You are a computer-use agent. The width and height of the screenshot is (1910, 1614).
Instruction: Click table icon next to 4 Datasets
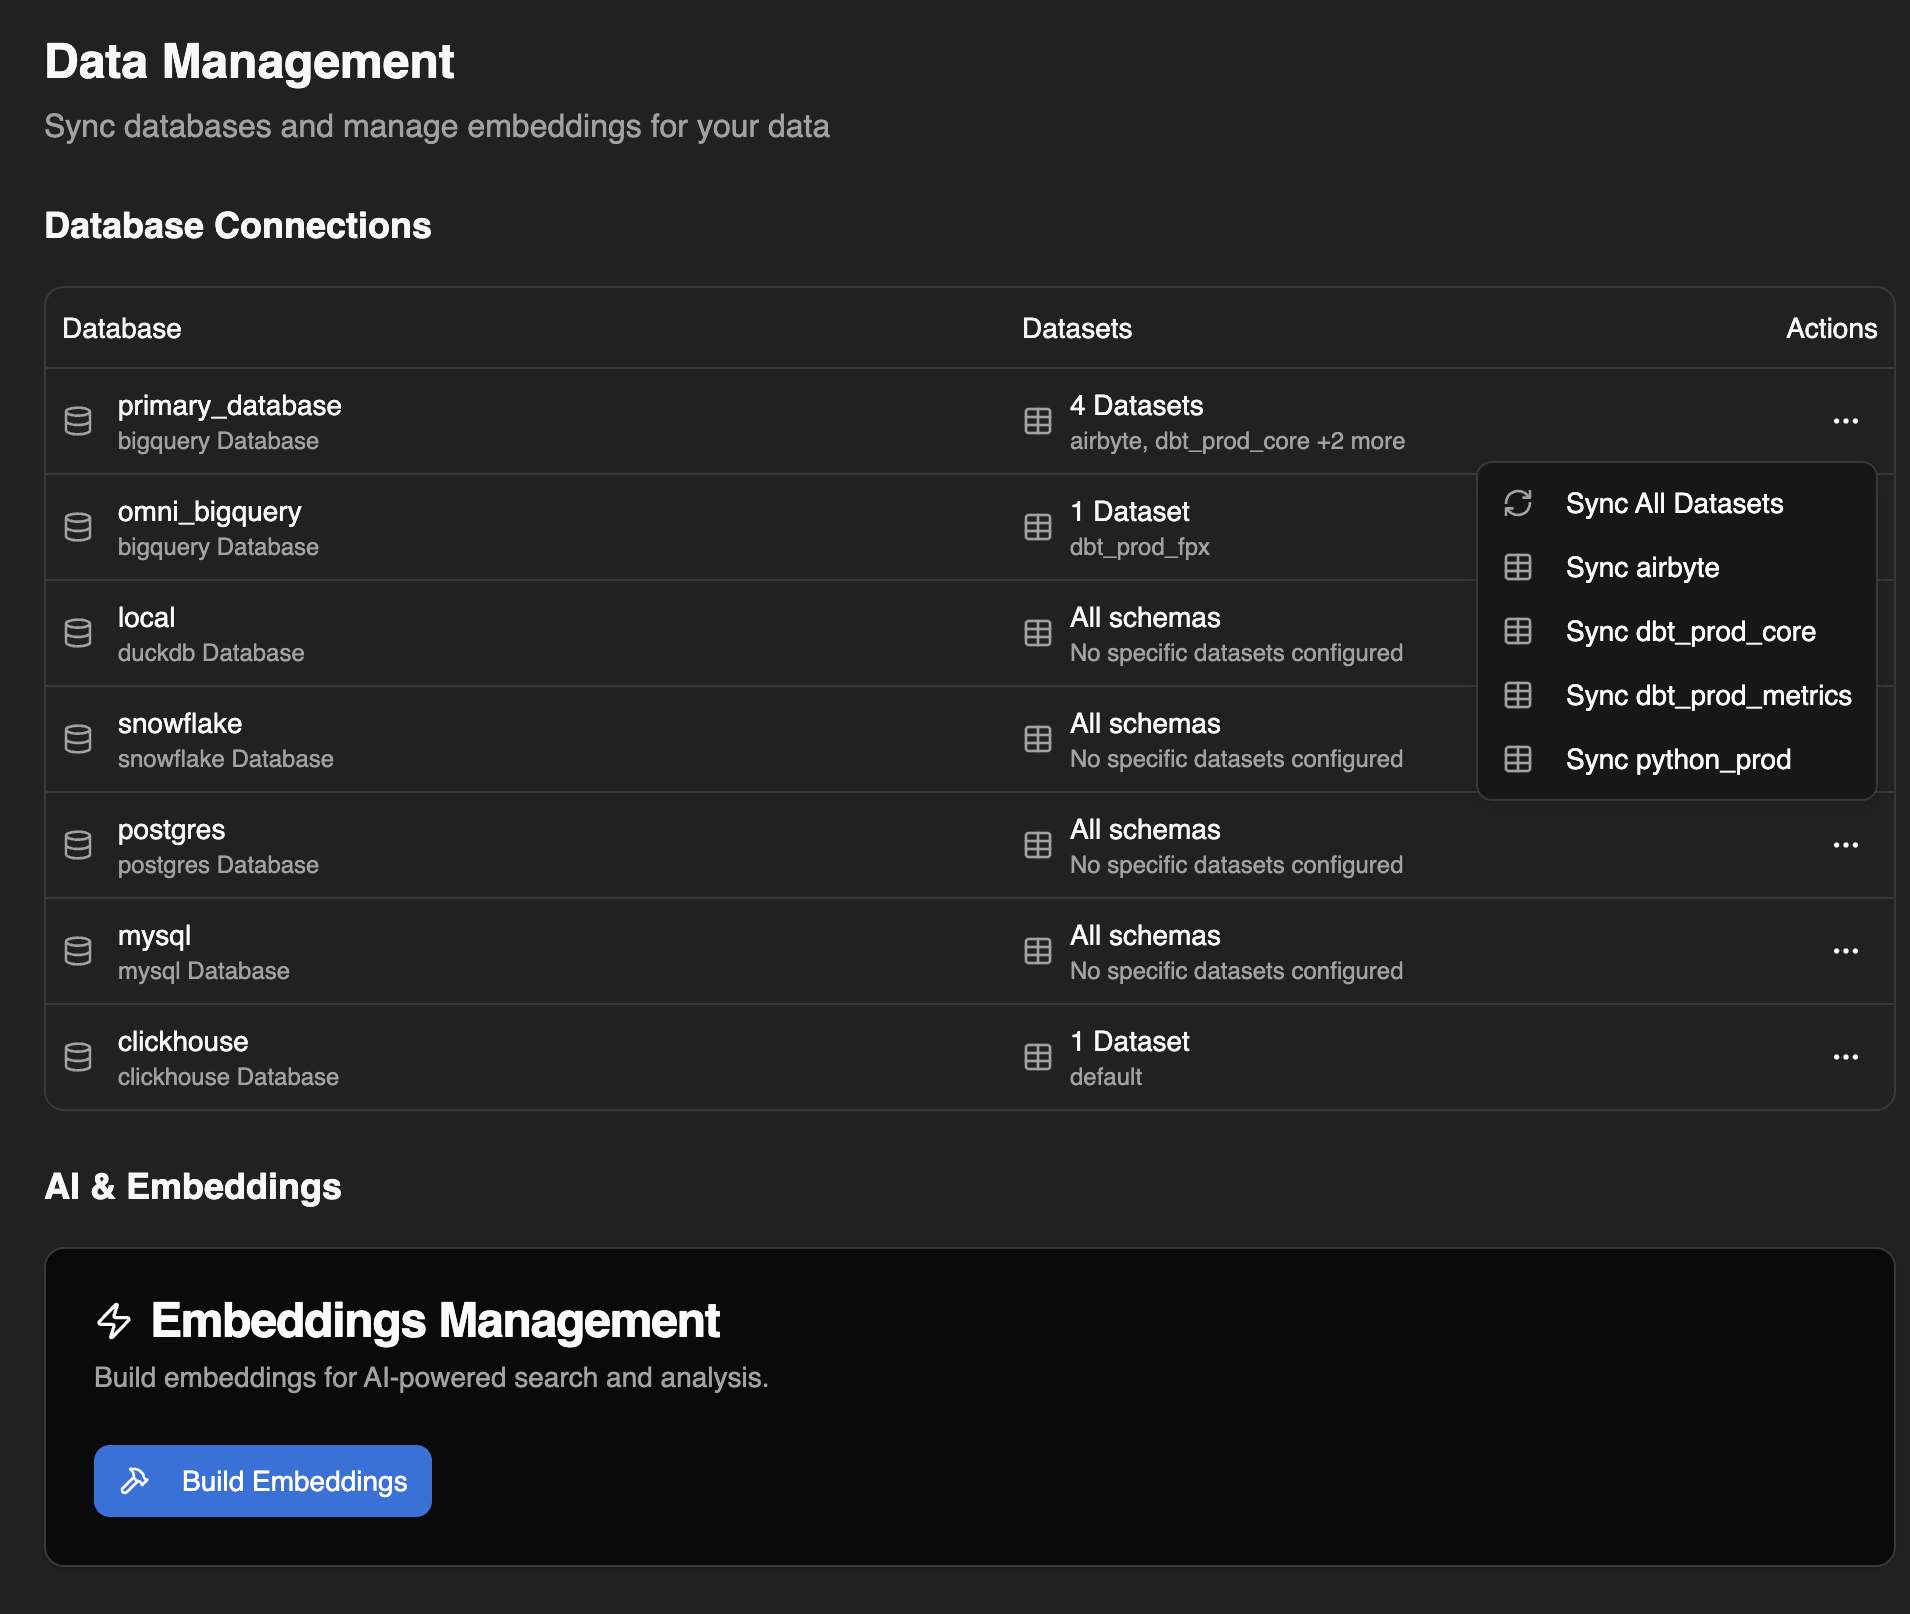1038,421
